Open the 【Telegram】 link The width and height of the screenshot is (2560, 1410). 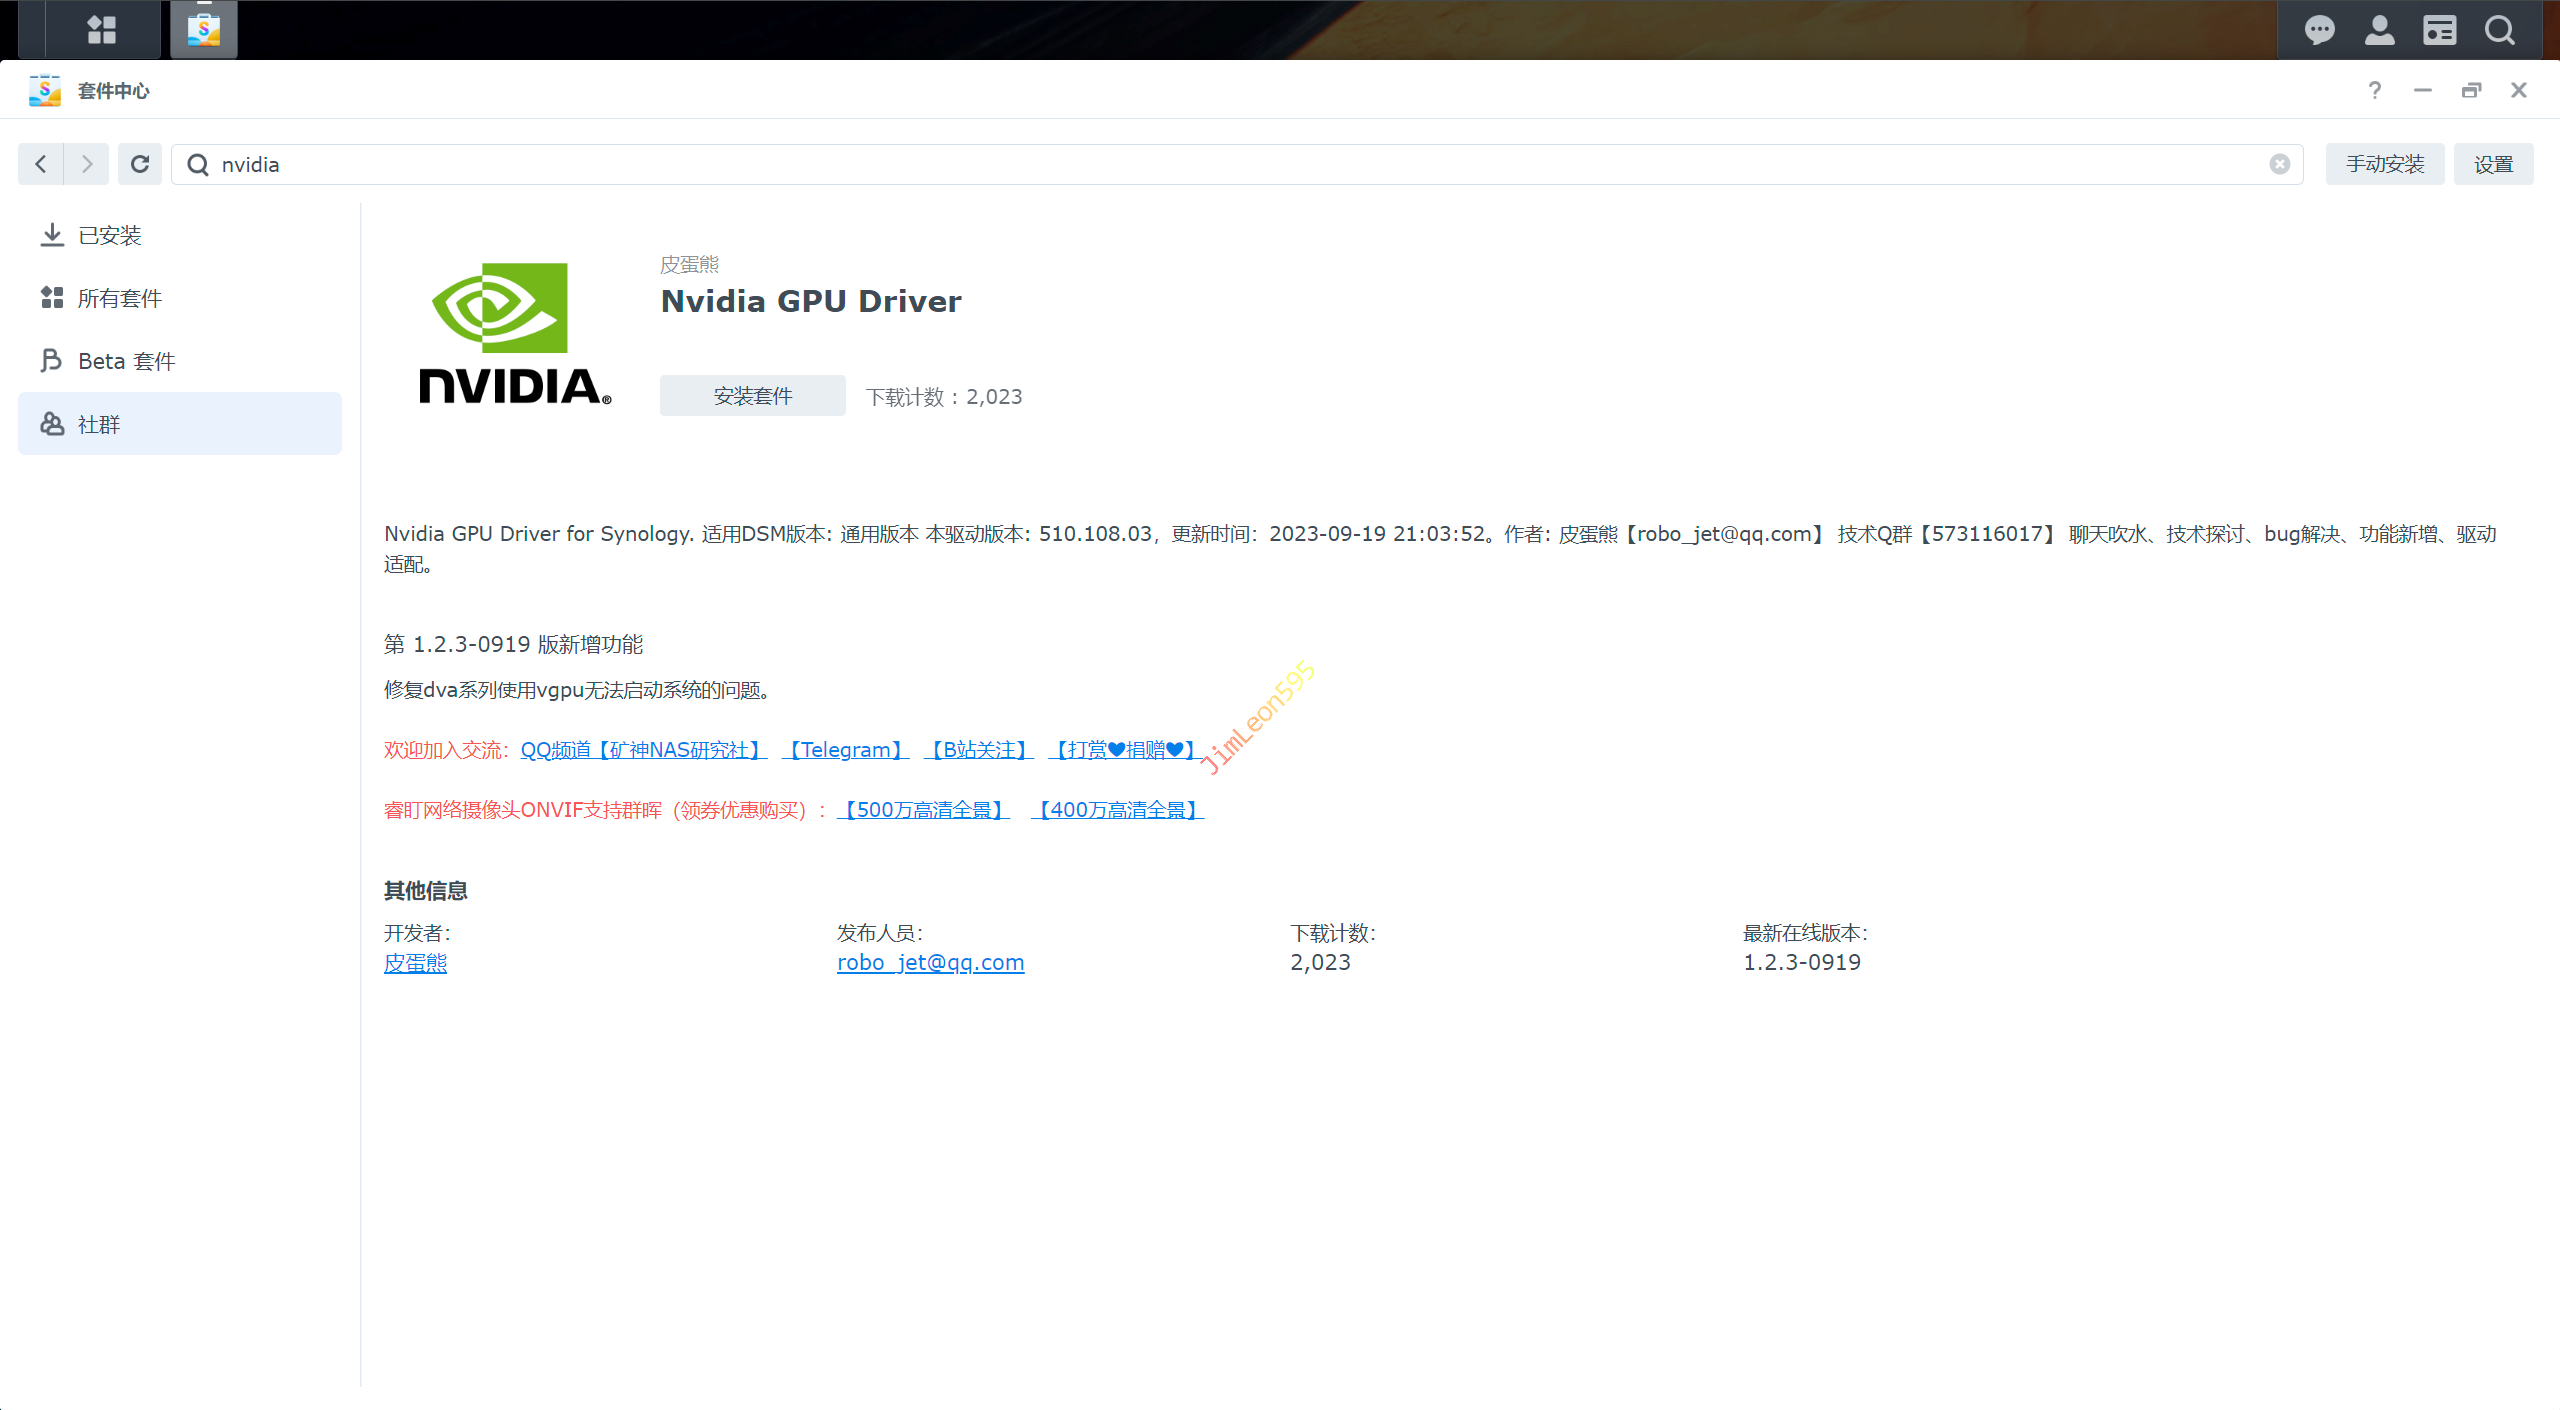click(846, 750)
